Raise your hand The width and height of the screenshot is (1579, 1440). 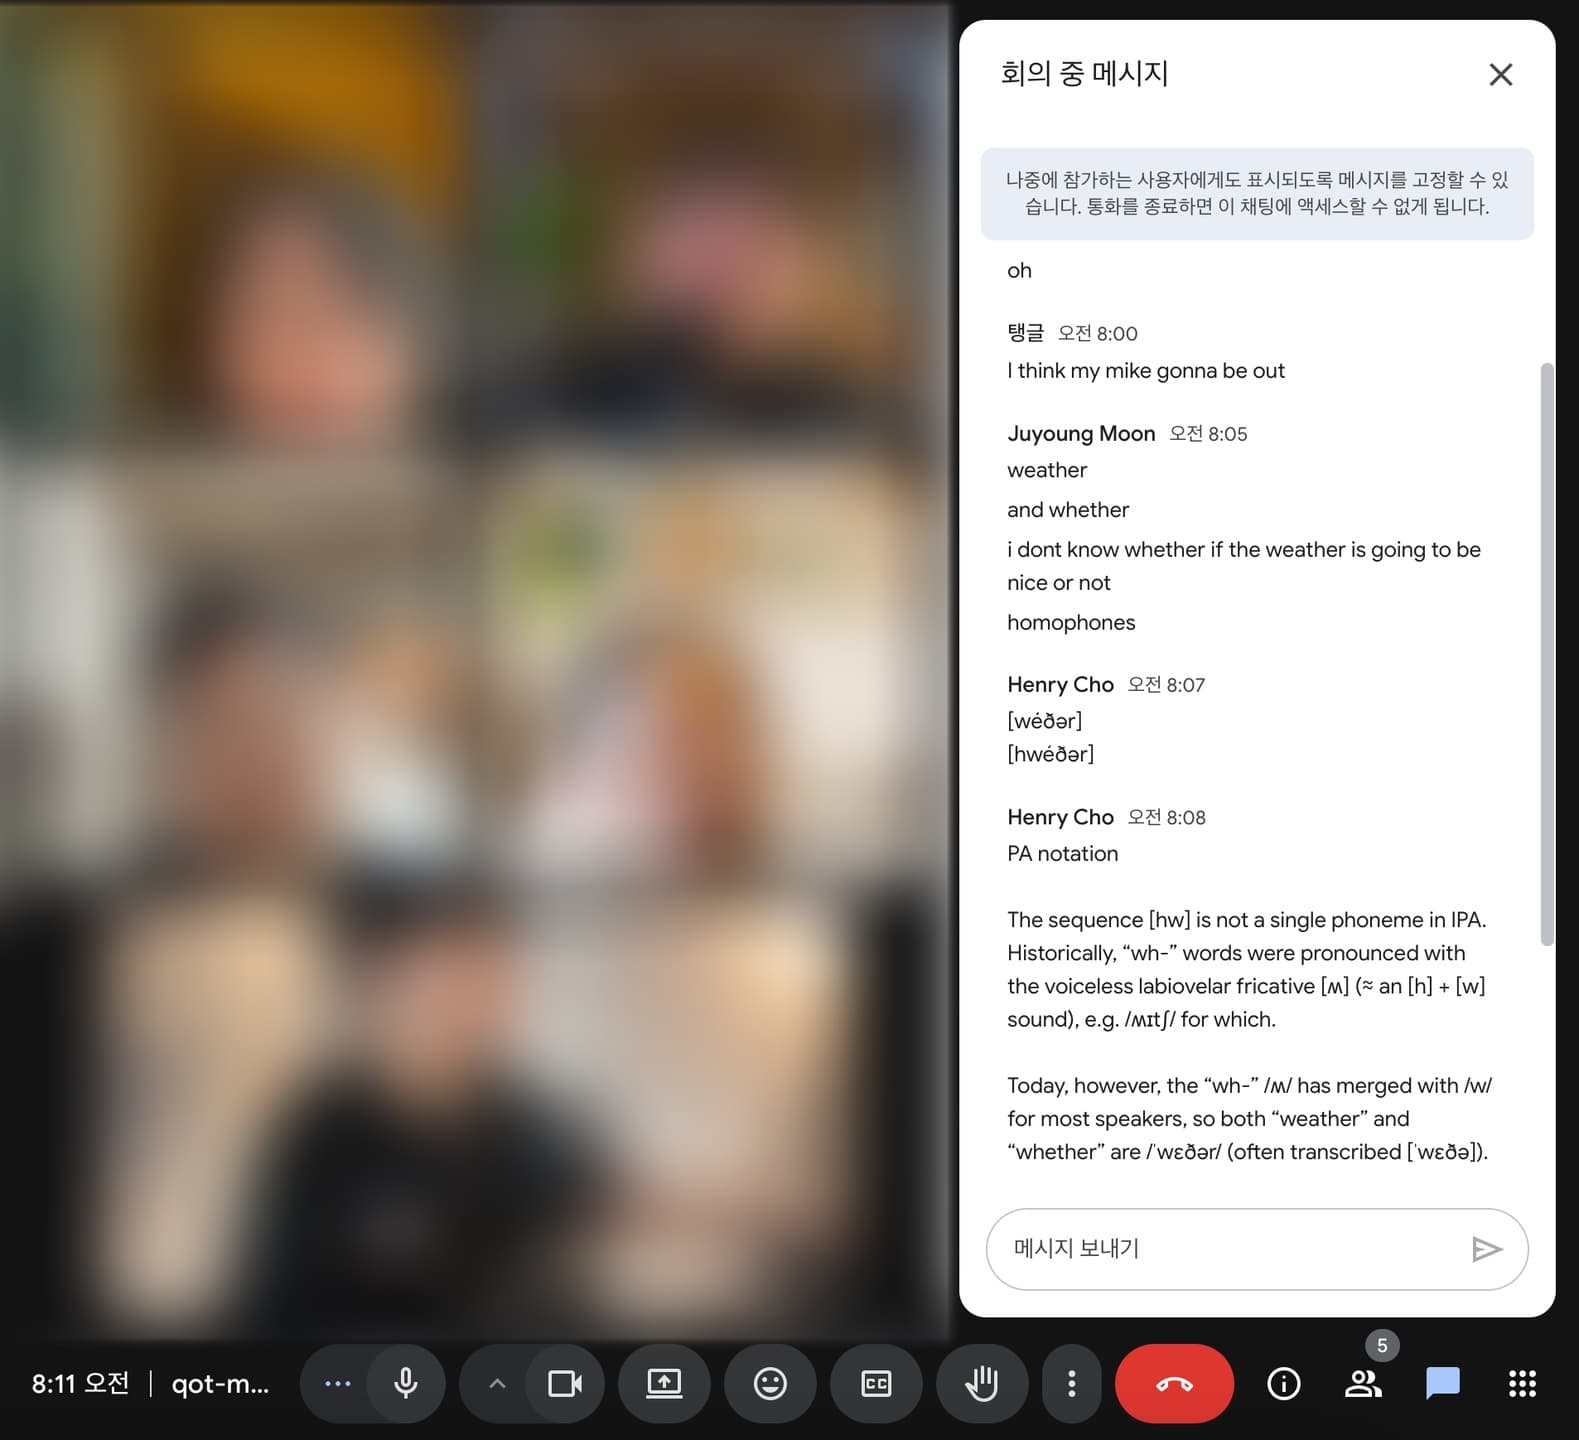click(981, 1383)
